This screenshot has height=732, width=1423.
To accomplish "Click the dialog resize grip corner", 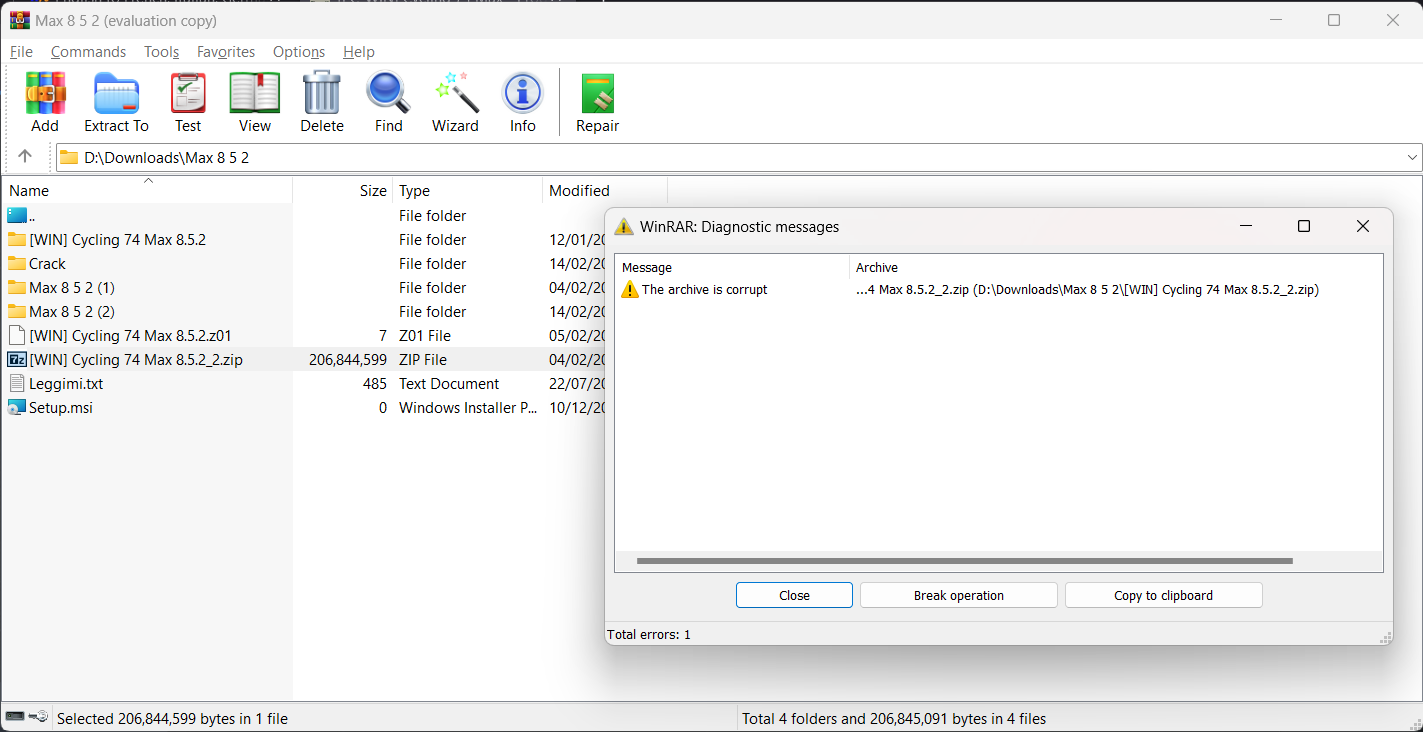I will [x=1386, y=637].
